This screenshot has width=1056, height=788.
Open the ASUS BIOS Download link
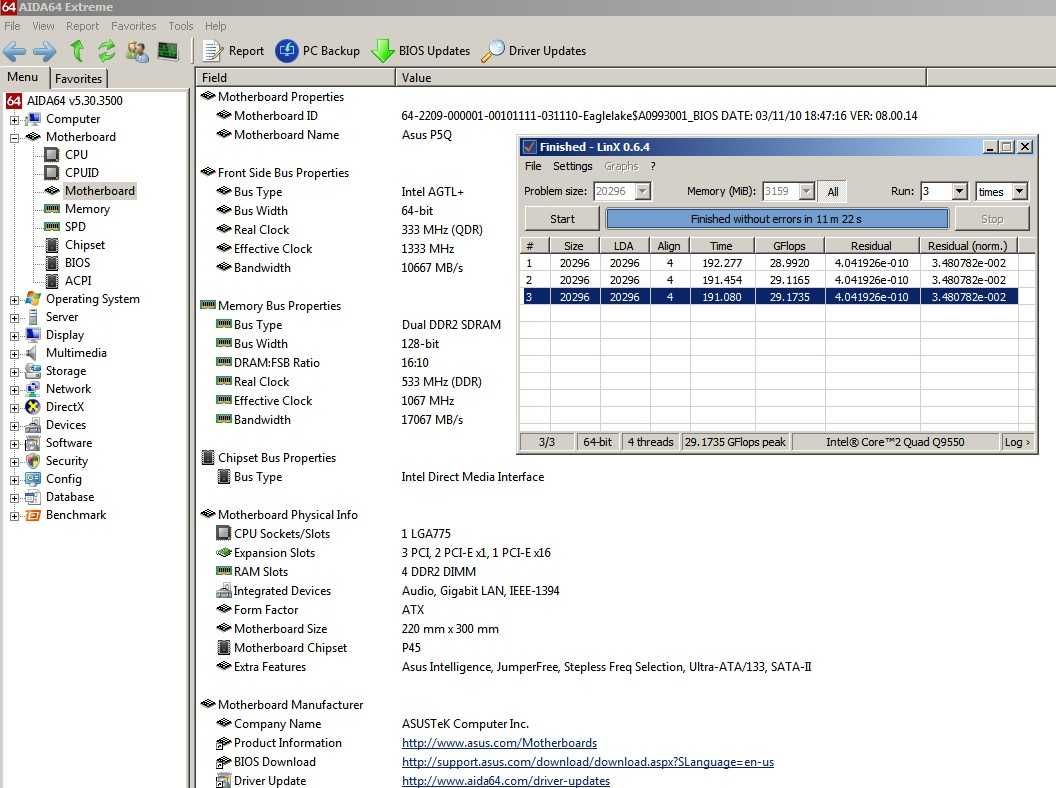pos(587,762)
